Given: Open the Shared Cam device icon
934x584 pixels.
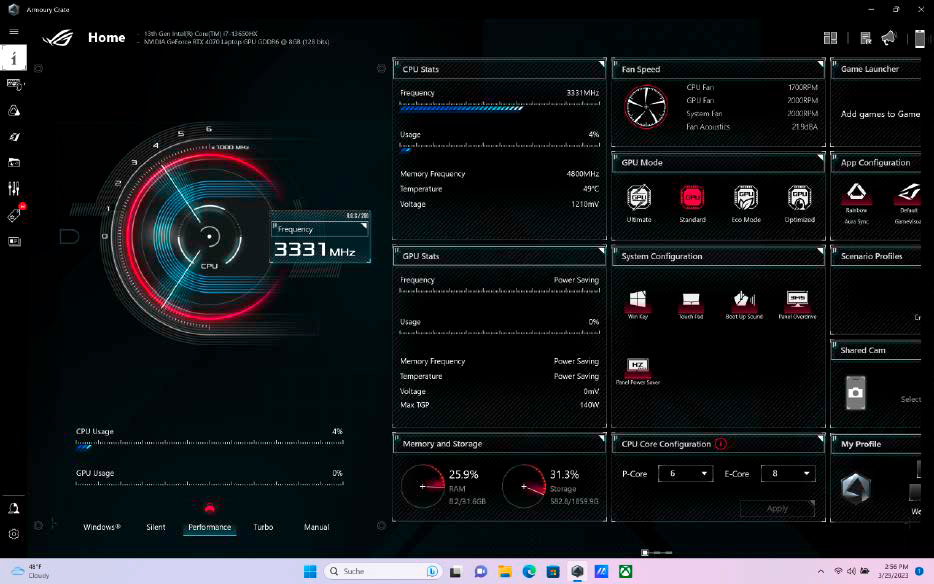Looking at the screenshot, I should [x=855, y=393].
